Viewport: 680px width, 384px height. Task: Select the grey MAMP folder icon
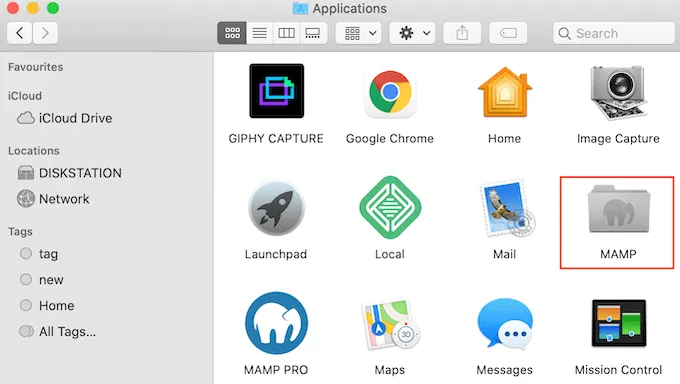click(x=618, y=208)
